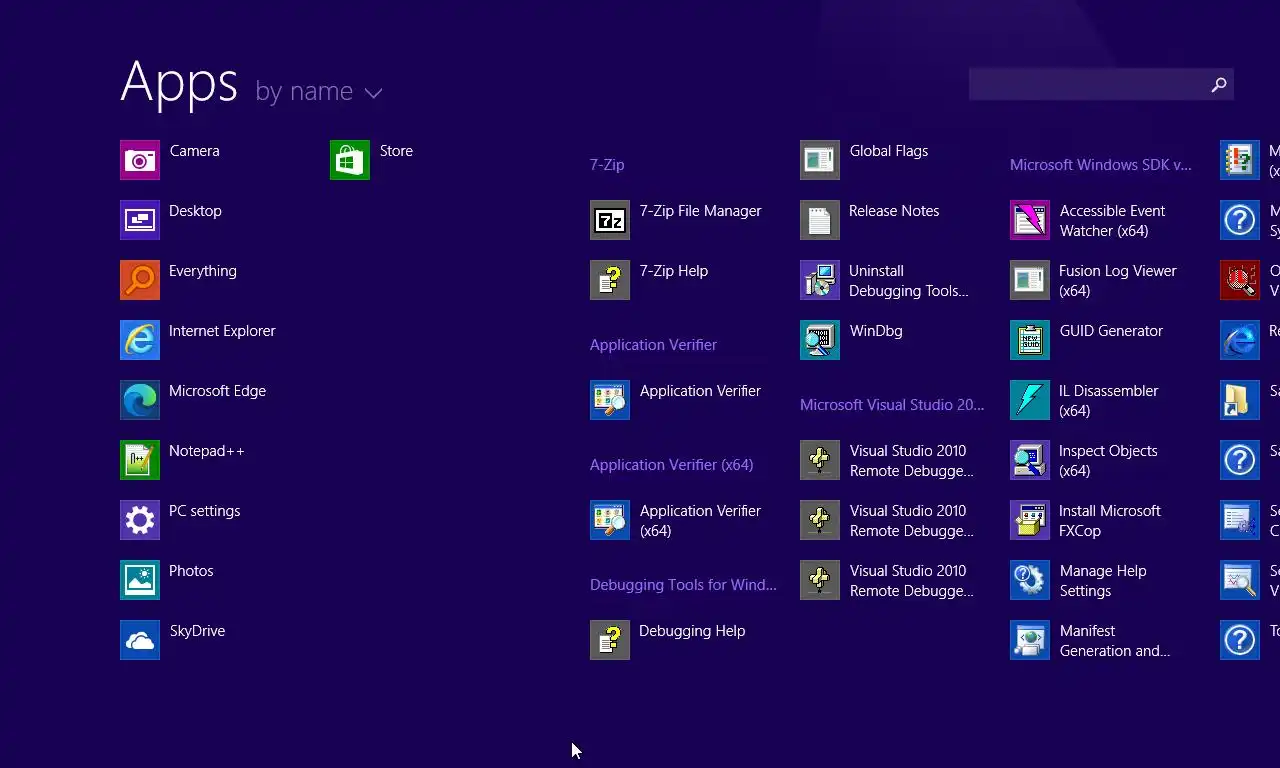Expand the 'by name' sort dropdown

[319, 91]
